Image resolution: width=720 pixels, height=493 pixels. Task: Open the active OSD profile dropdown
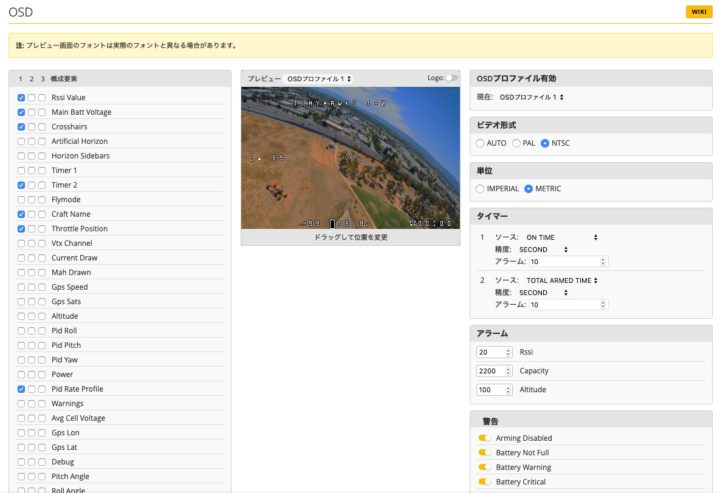coord(532,97)
